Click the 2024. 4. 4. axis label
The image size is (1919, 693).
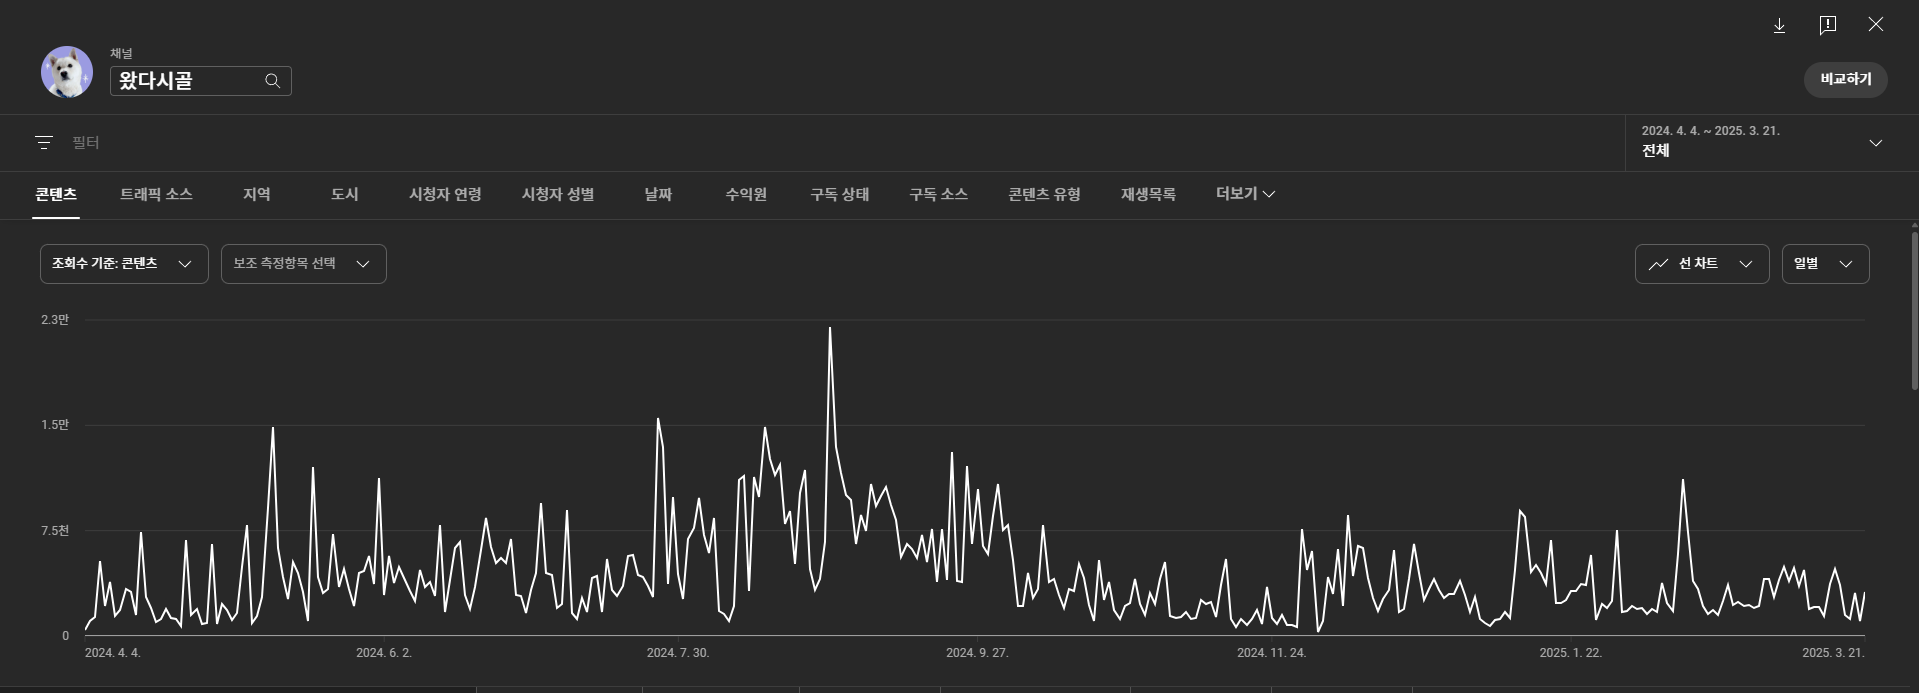coord(113,653)
